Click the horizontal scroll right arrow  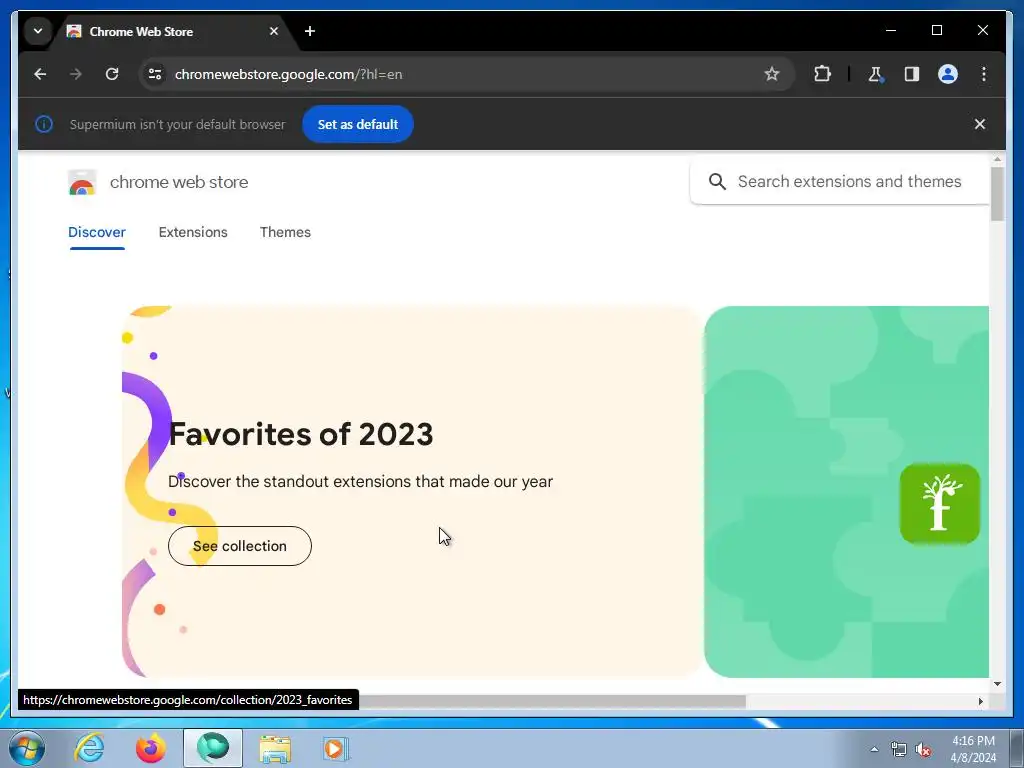pos(980,701)
